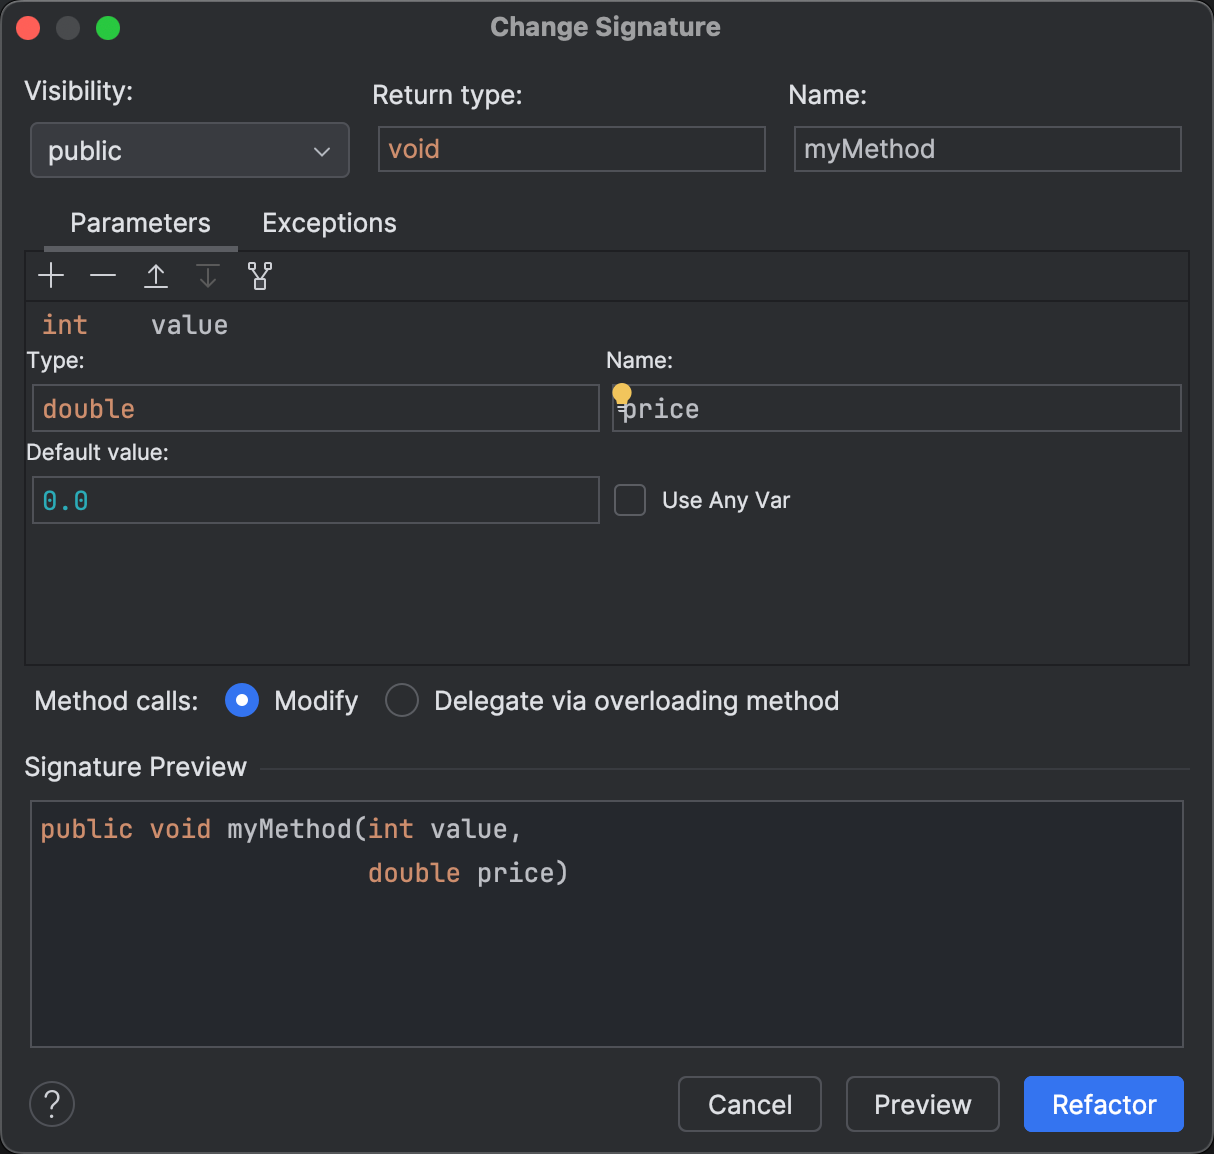Move the selected parameter down
This screenshot has height=1154, width=1214.
click(x=208, y=275)
